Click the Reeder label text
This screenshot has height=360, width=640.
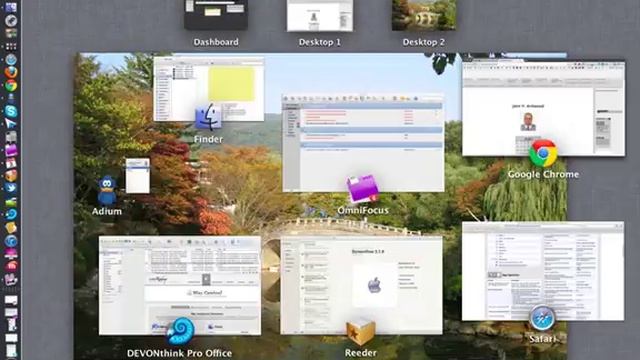pyautogui.click(x=361, y=353)
